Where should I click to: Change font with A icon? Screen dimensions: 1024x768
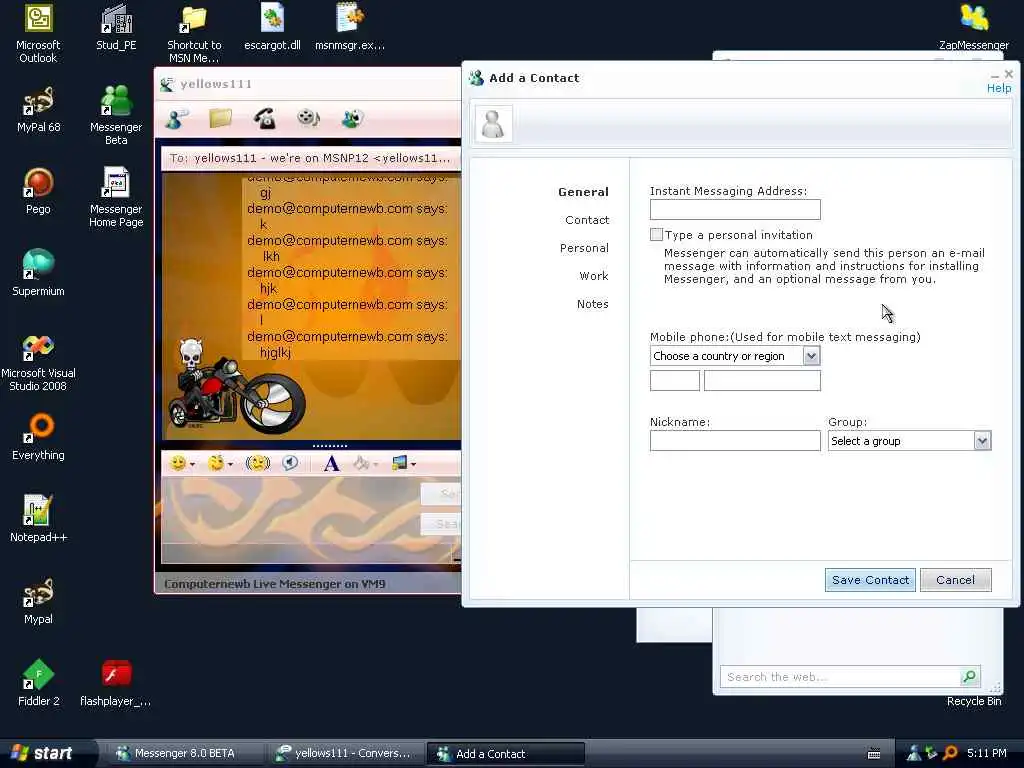(x=331, y=463)
